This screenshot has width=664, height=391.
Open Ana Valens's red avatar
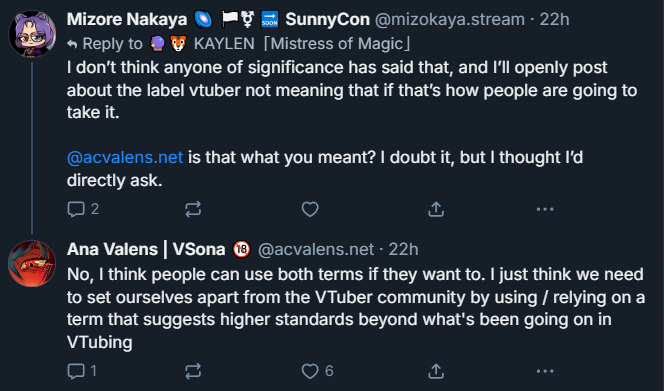click(x=32, y=263)
